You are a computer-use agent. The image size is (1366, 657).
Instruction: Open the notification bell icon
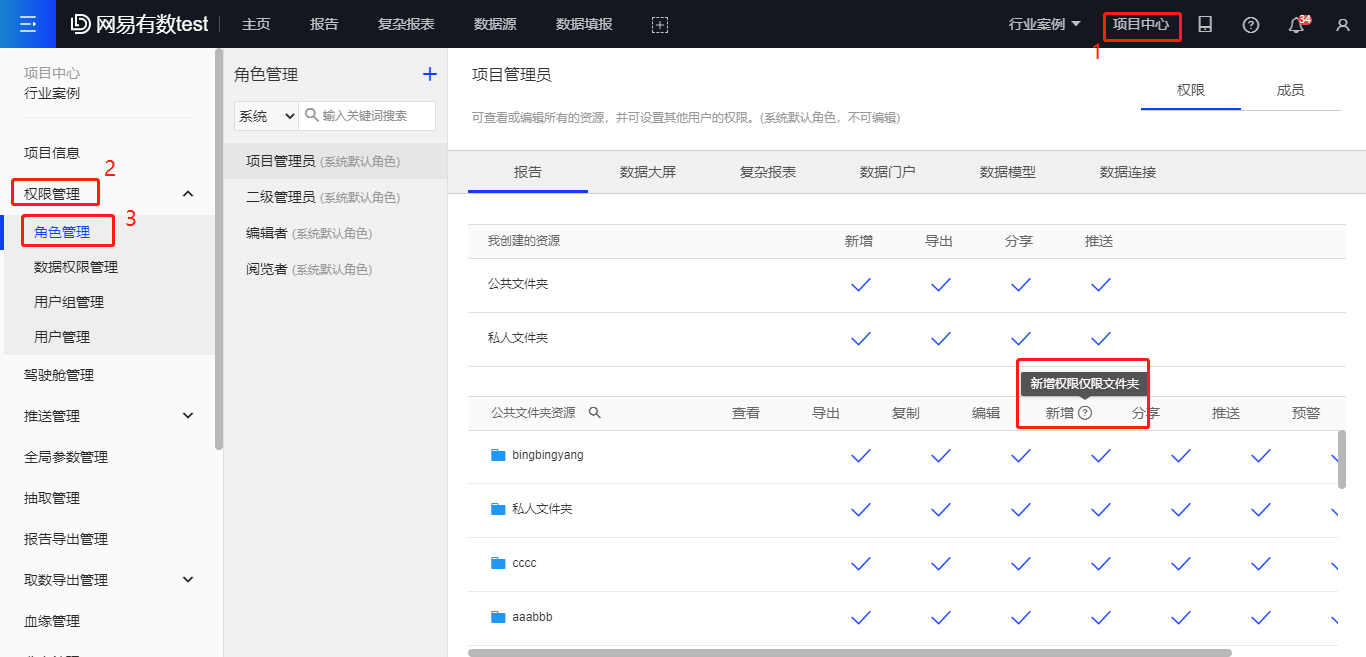1297,25
